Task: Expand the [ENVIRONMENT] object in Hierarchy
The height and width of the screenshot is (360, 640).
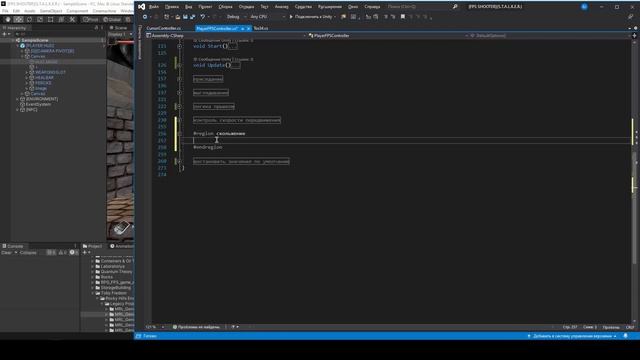Action: 18,99
